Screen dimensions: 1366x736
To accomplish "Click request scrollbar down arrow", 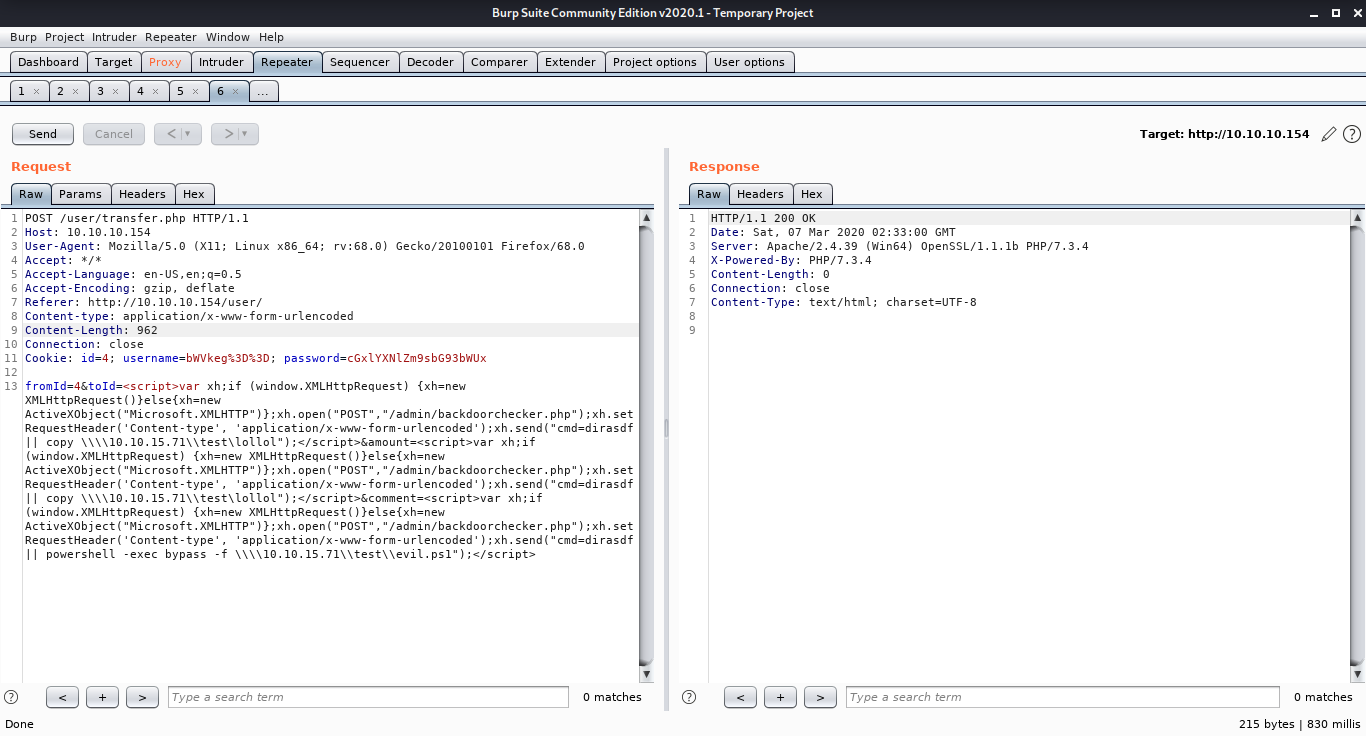I will 646,675.
